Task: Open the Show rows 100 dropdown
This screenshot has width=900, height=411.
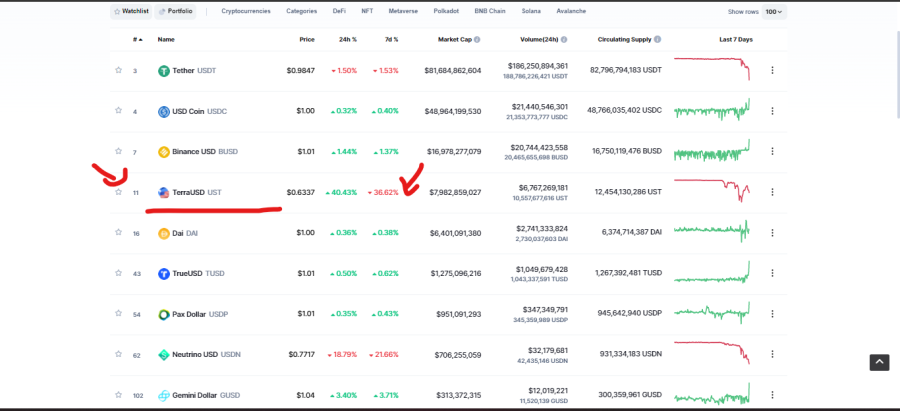Action: [x=774, y=11]
